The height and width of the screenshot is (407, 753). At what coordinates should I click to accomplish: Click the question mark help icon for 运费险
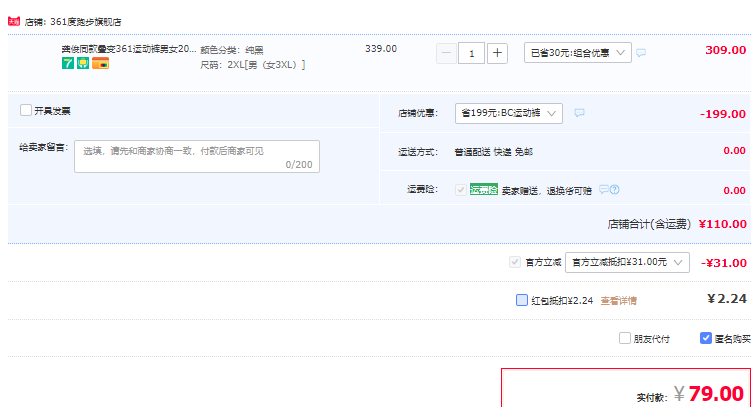pyautogui.click(x=615, y=190)
